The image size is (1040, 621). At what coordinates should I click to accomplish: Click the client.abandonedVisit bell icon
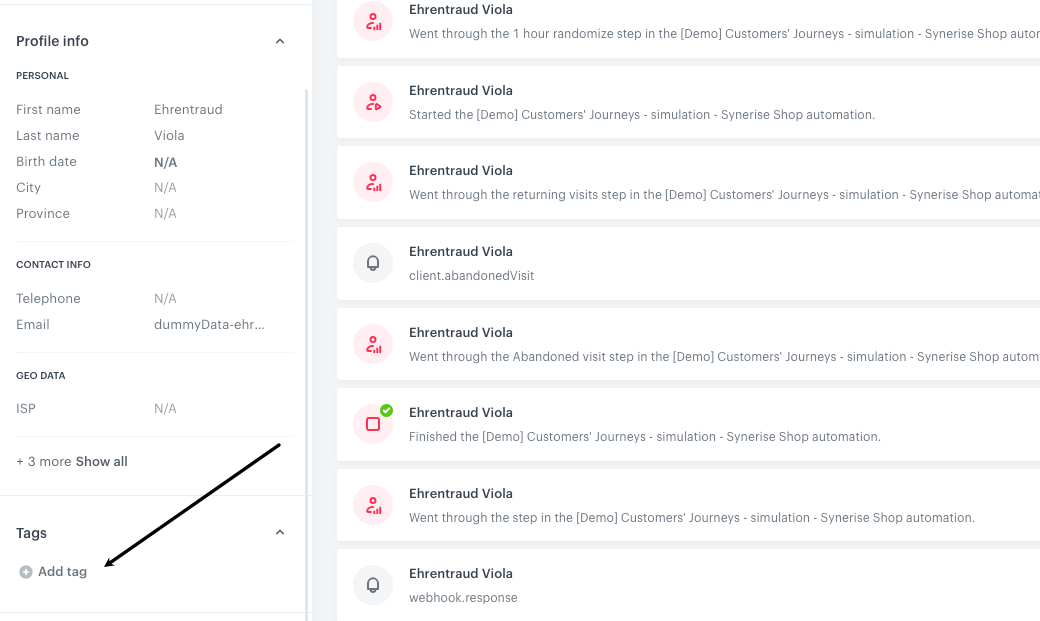[373, 263]
